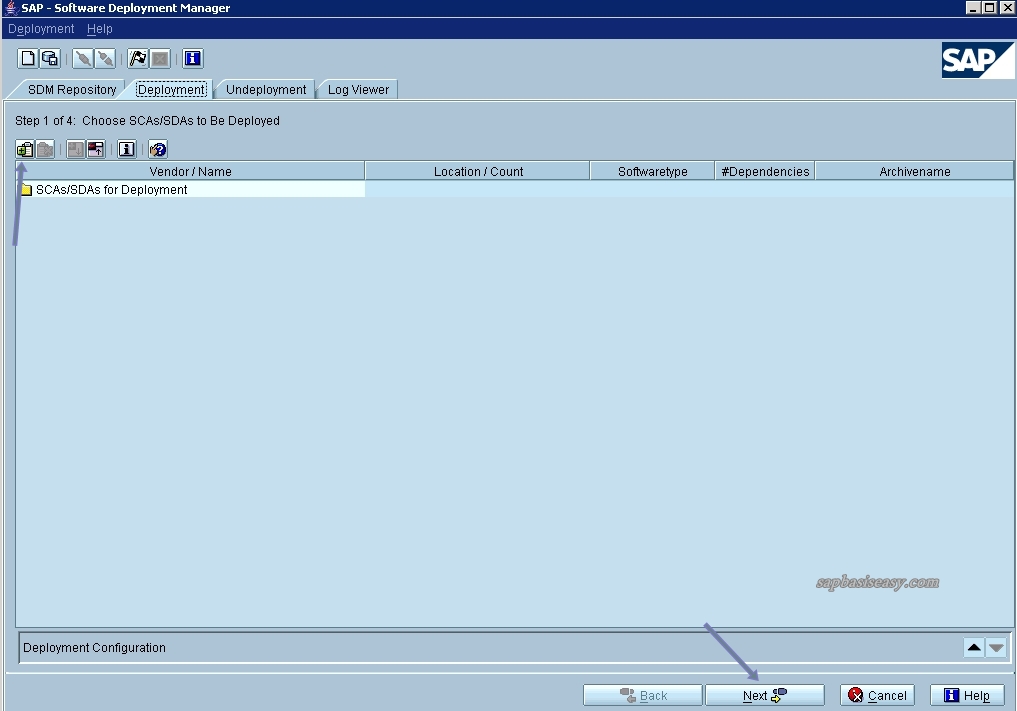Switch to the Log Viewer tab
1017x711 pixels.
point(356,89)
